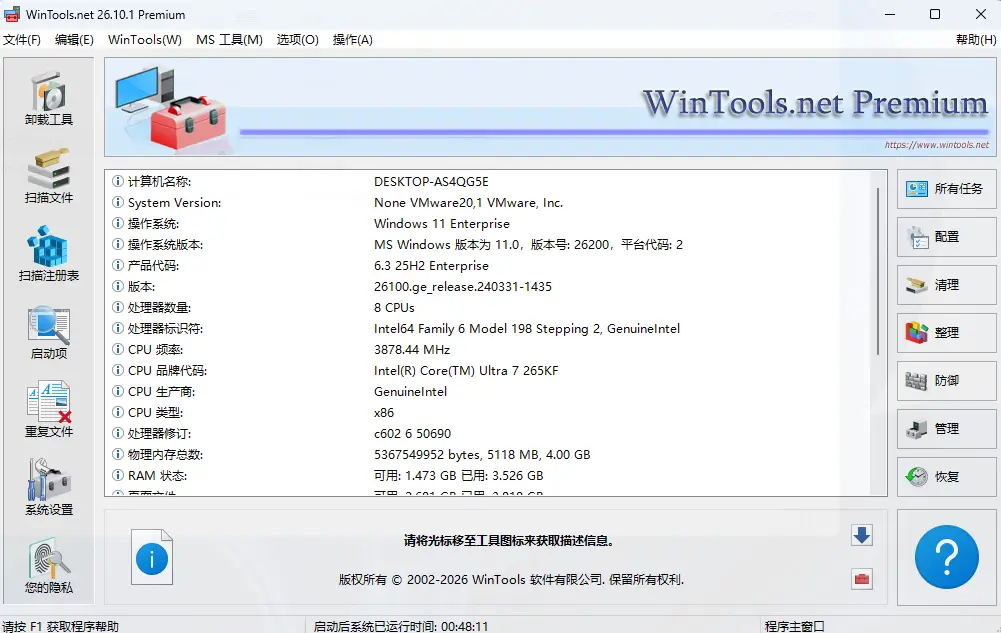Click the info icon beside 物理内存总数

coord(117,454)
